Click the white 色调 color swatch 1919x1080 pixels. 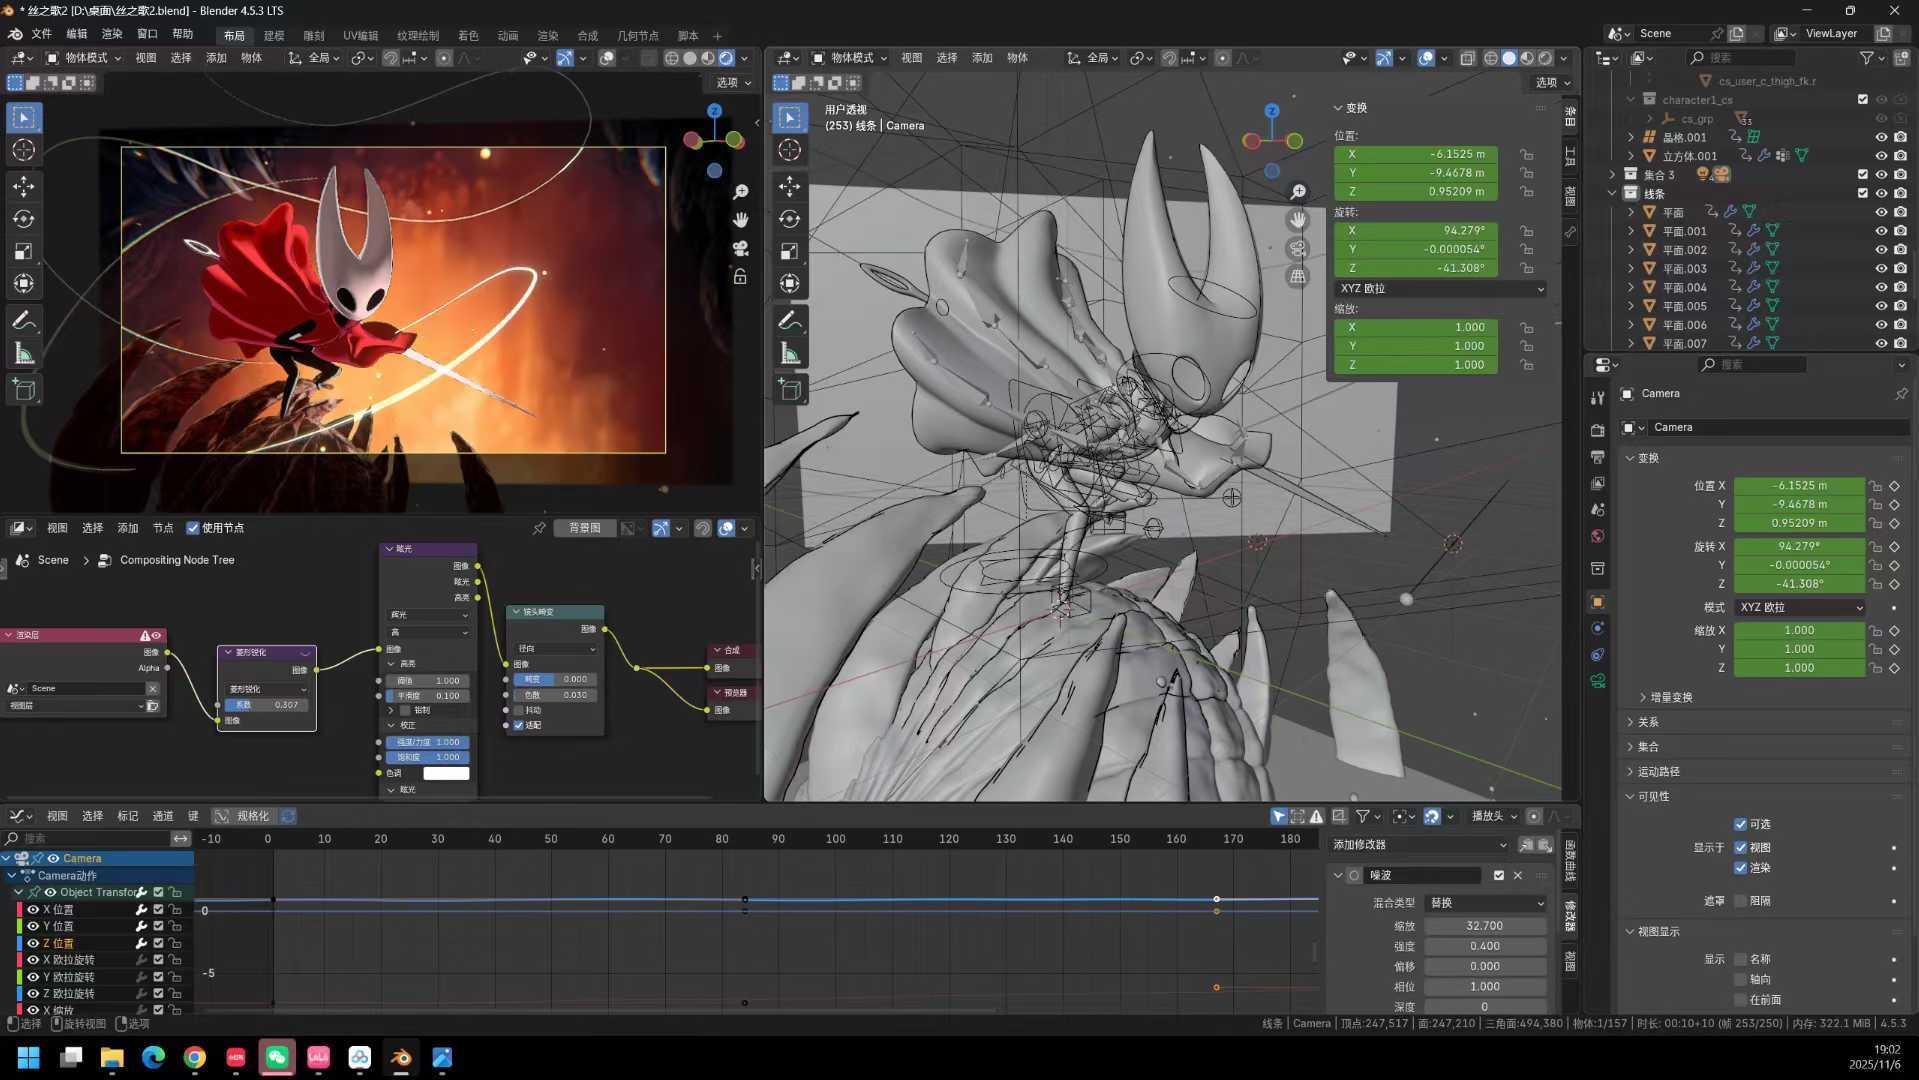tap(447, 773)
